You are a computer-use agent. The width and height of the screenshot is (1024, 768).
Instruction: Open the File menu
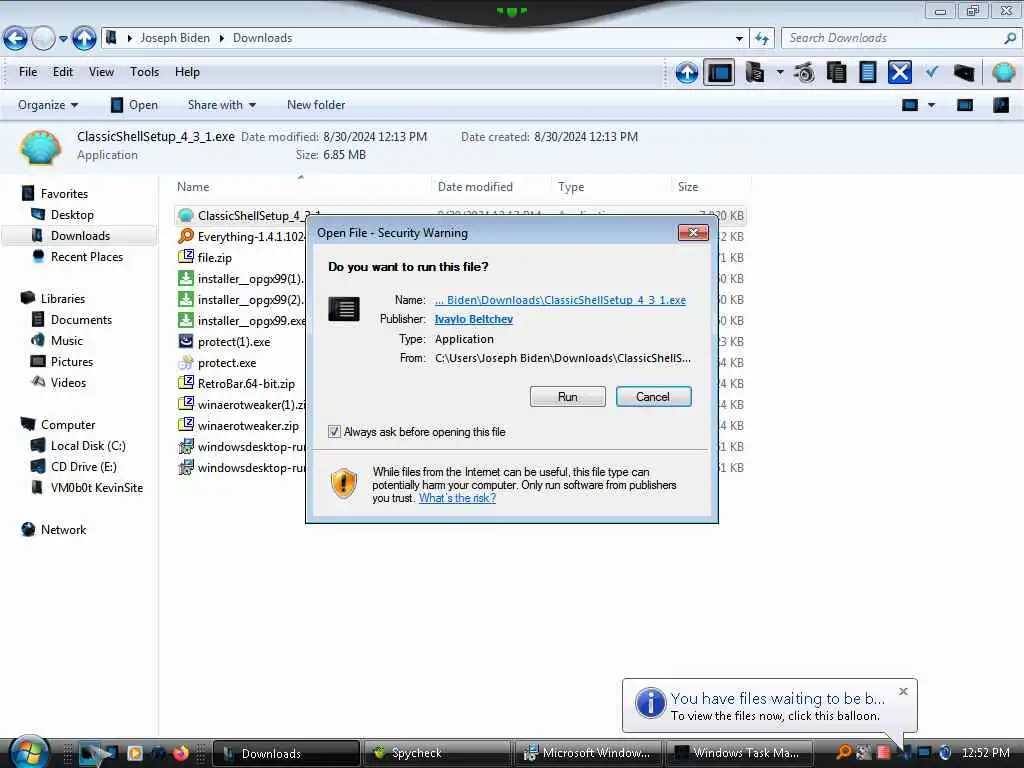28,72
